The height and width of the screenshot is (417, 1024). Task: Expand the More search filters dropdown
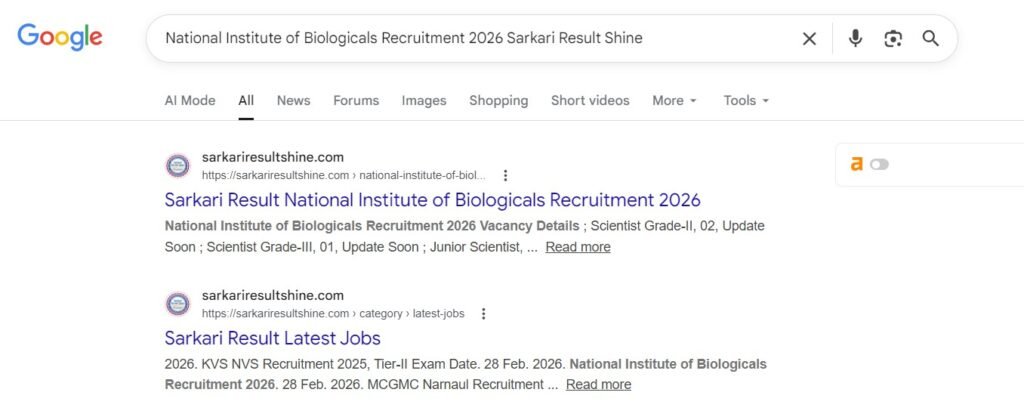(x=674, y=101)
